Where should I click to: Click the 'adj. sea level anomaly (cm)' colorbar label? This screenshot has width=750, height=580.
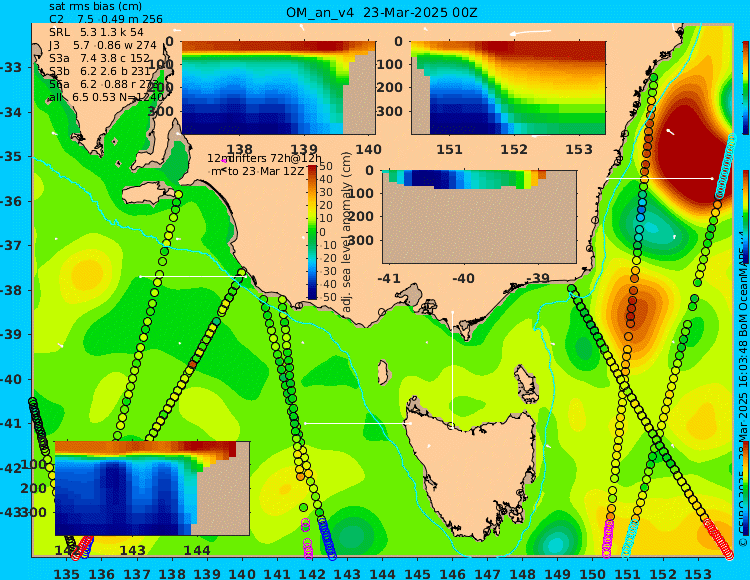point(347,232)
